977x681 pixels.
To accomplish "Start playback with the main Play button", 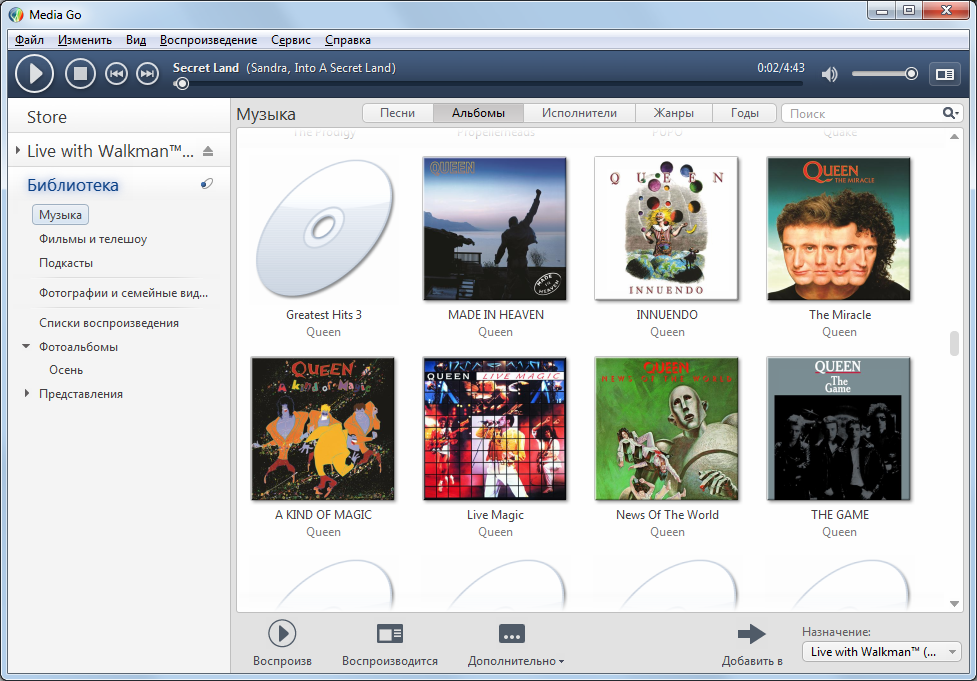I will (x=34, y=74).
